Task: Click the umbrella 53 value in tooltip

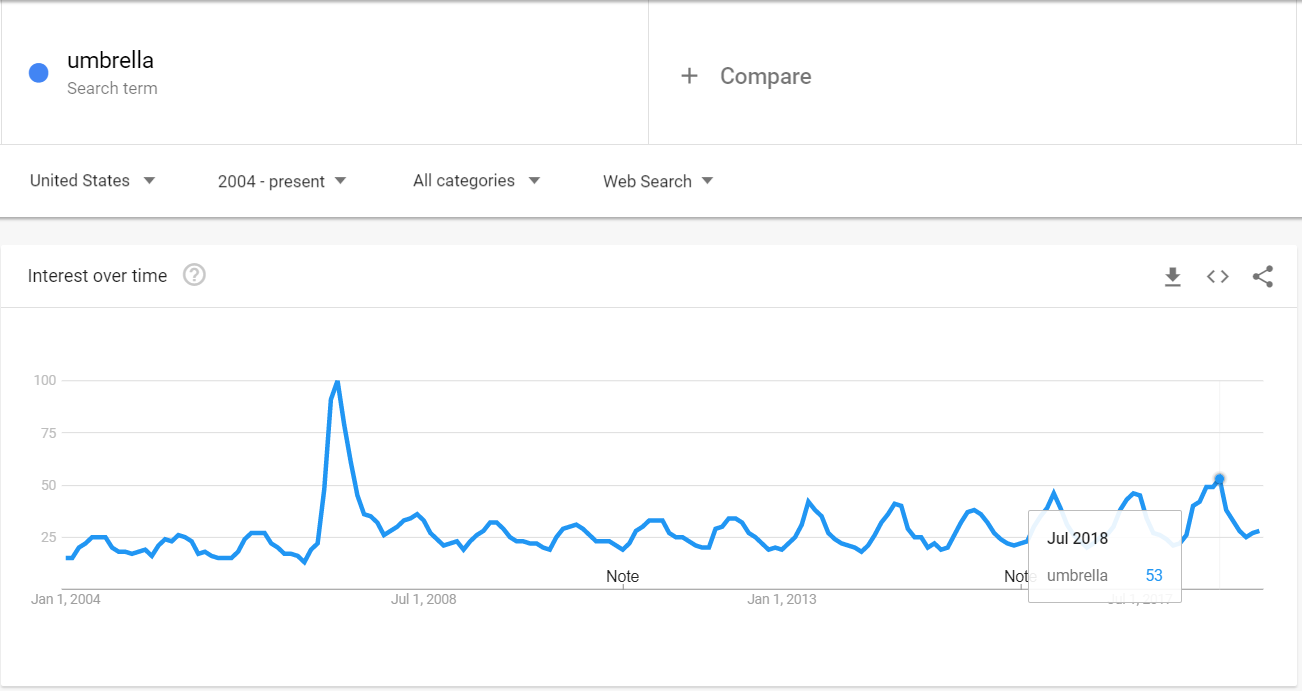Action: point(1154,575)
